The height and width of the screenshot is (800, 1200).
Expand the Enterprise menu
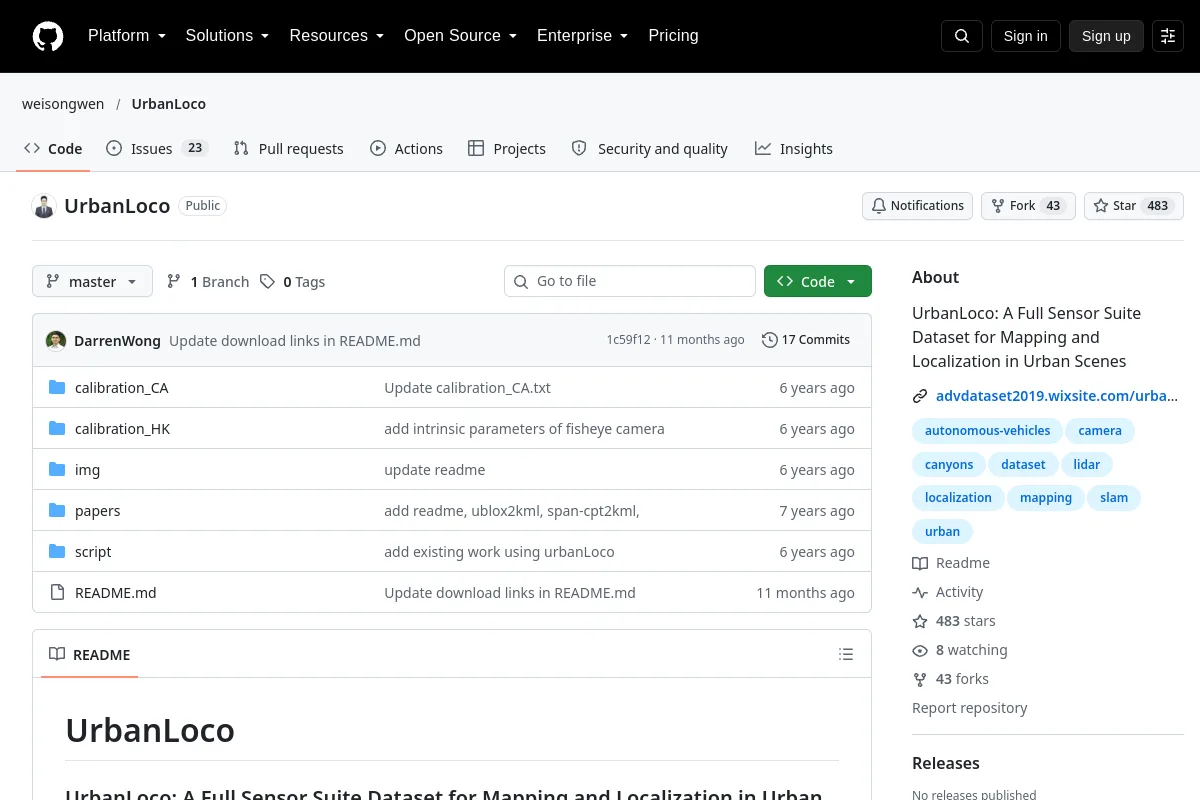[583, 36]
